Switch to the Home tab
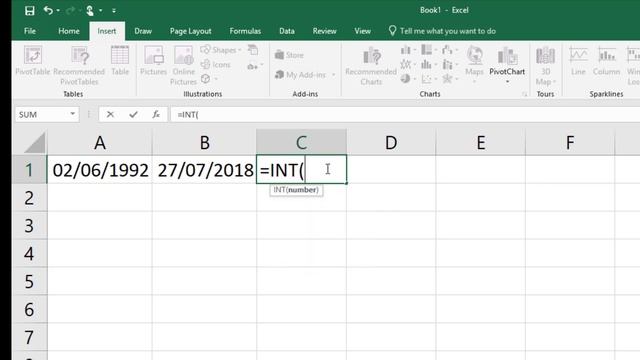Screen dimensions: 640x360 (x=69, y=31)
